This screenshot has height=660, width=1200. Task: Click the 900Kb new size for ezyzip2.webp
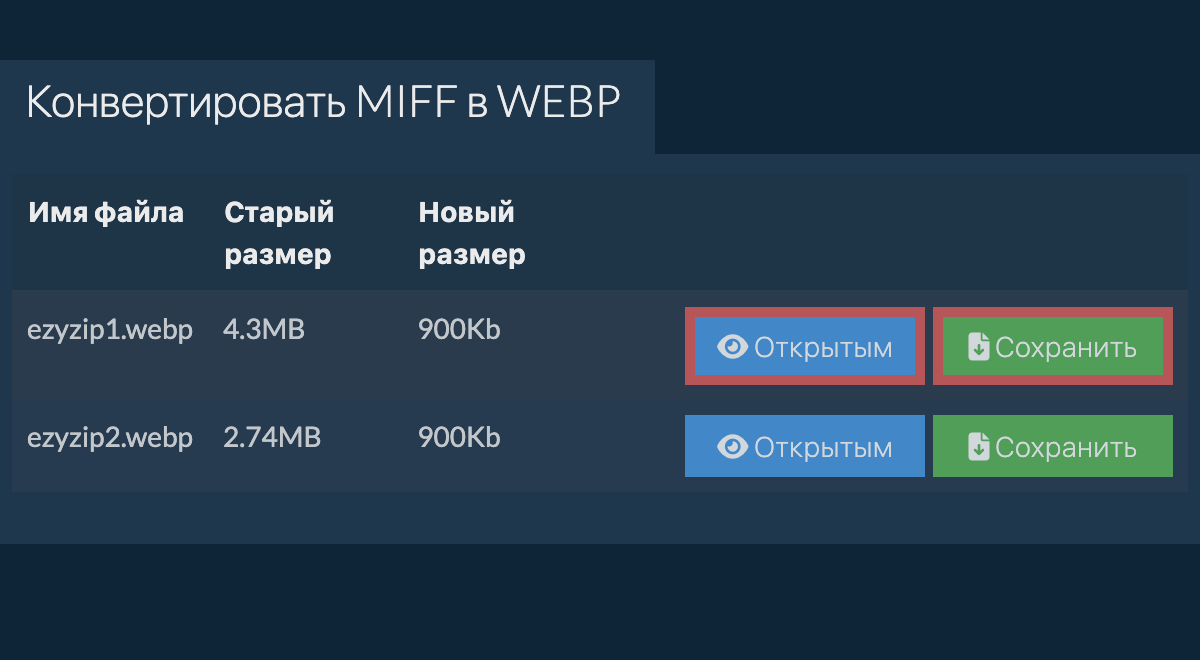tap(459, 438)
